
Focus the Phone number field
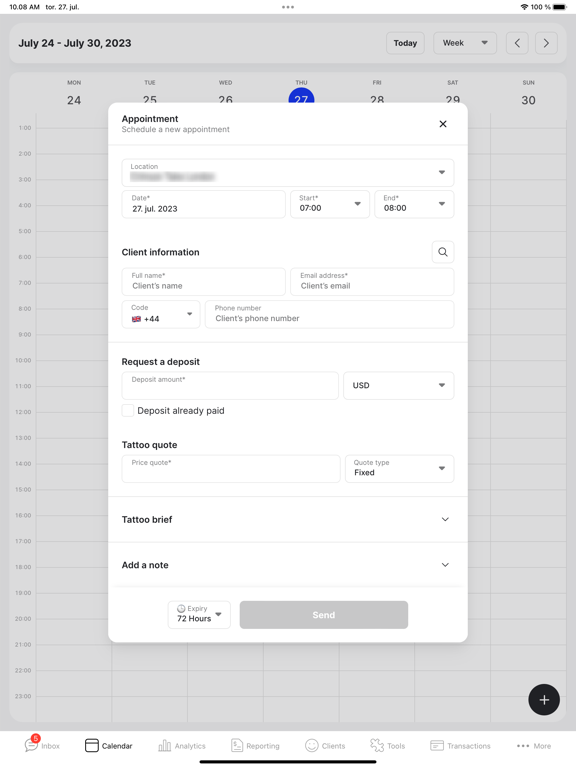coord(329,314)
